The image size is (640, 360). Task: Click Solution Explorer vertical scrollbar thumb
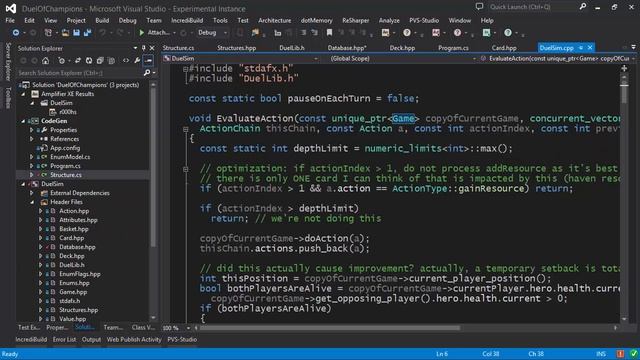(153, 167)
